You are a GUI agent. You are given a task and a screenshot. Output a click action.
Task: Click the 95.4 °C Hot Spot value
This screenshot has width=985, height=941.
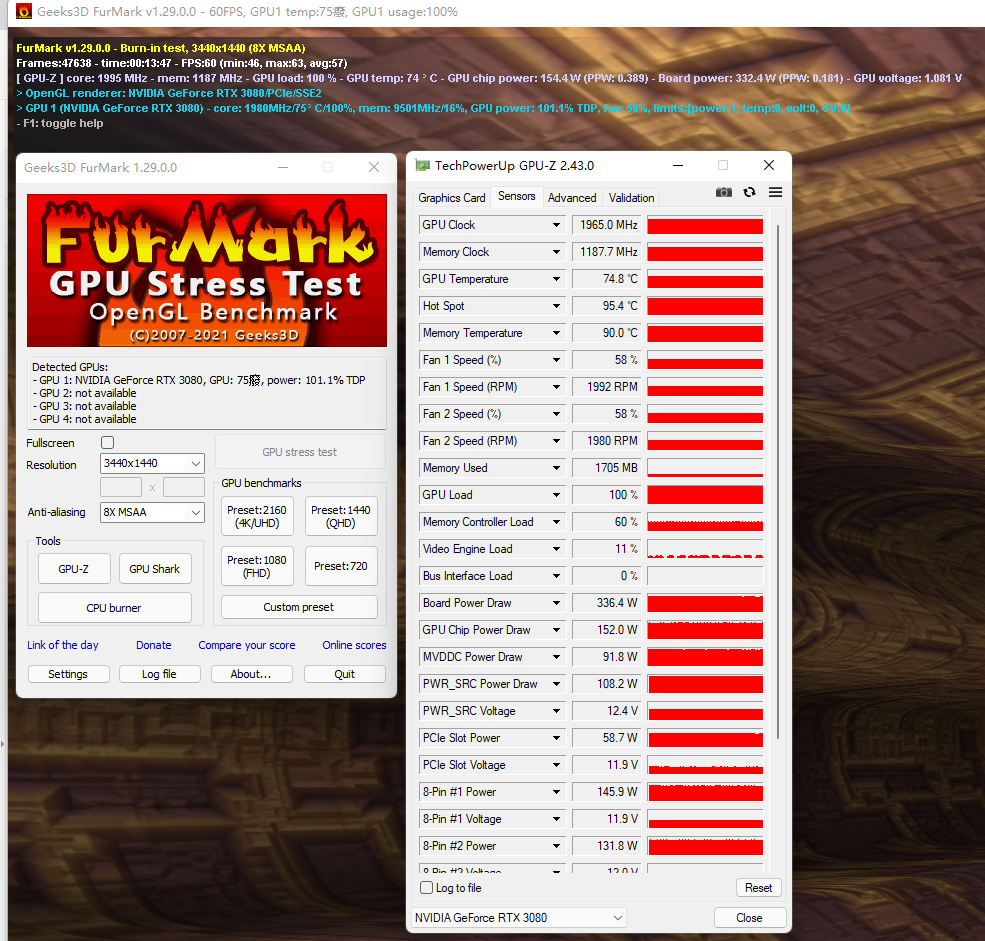tap(606, 306)
